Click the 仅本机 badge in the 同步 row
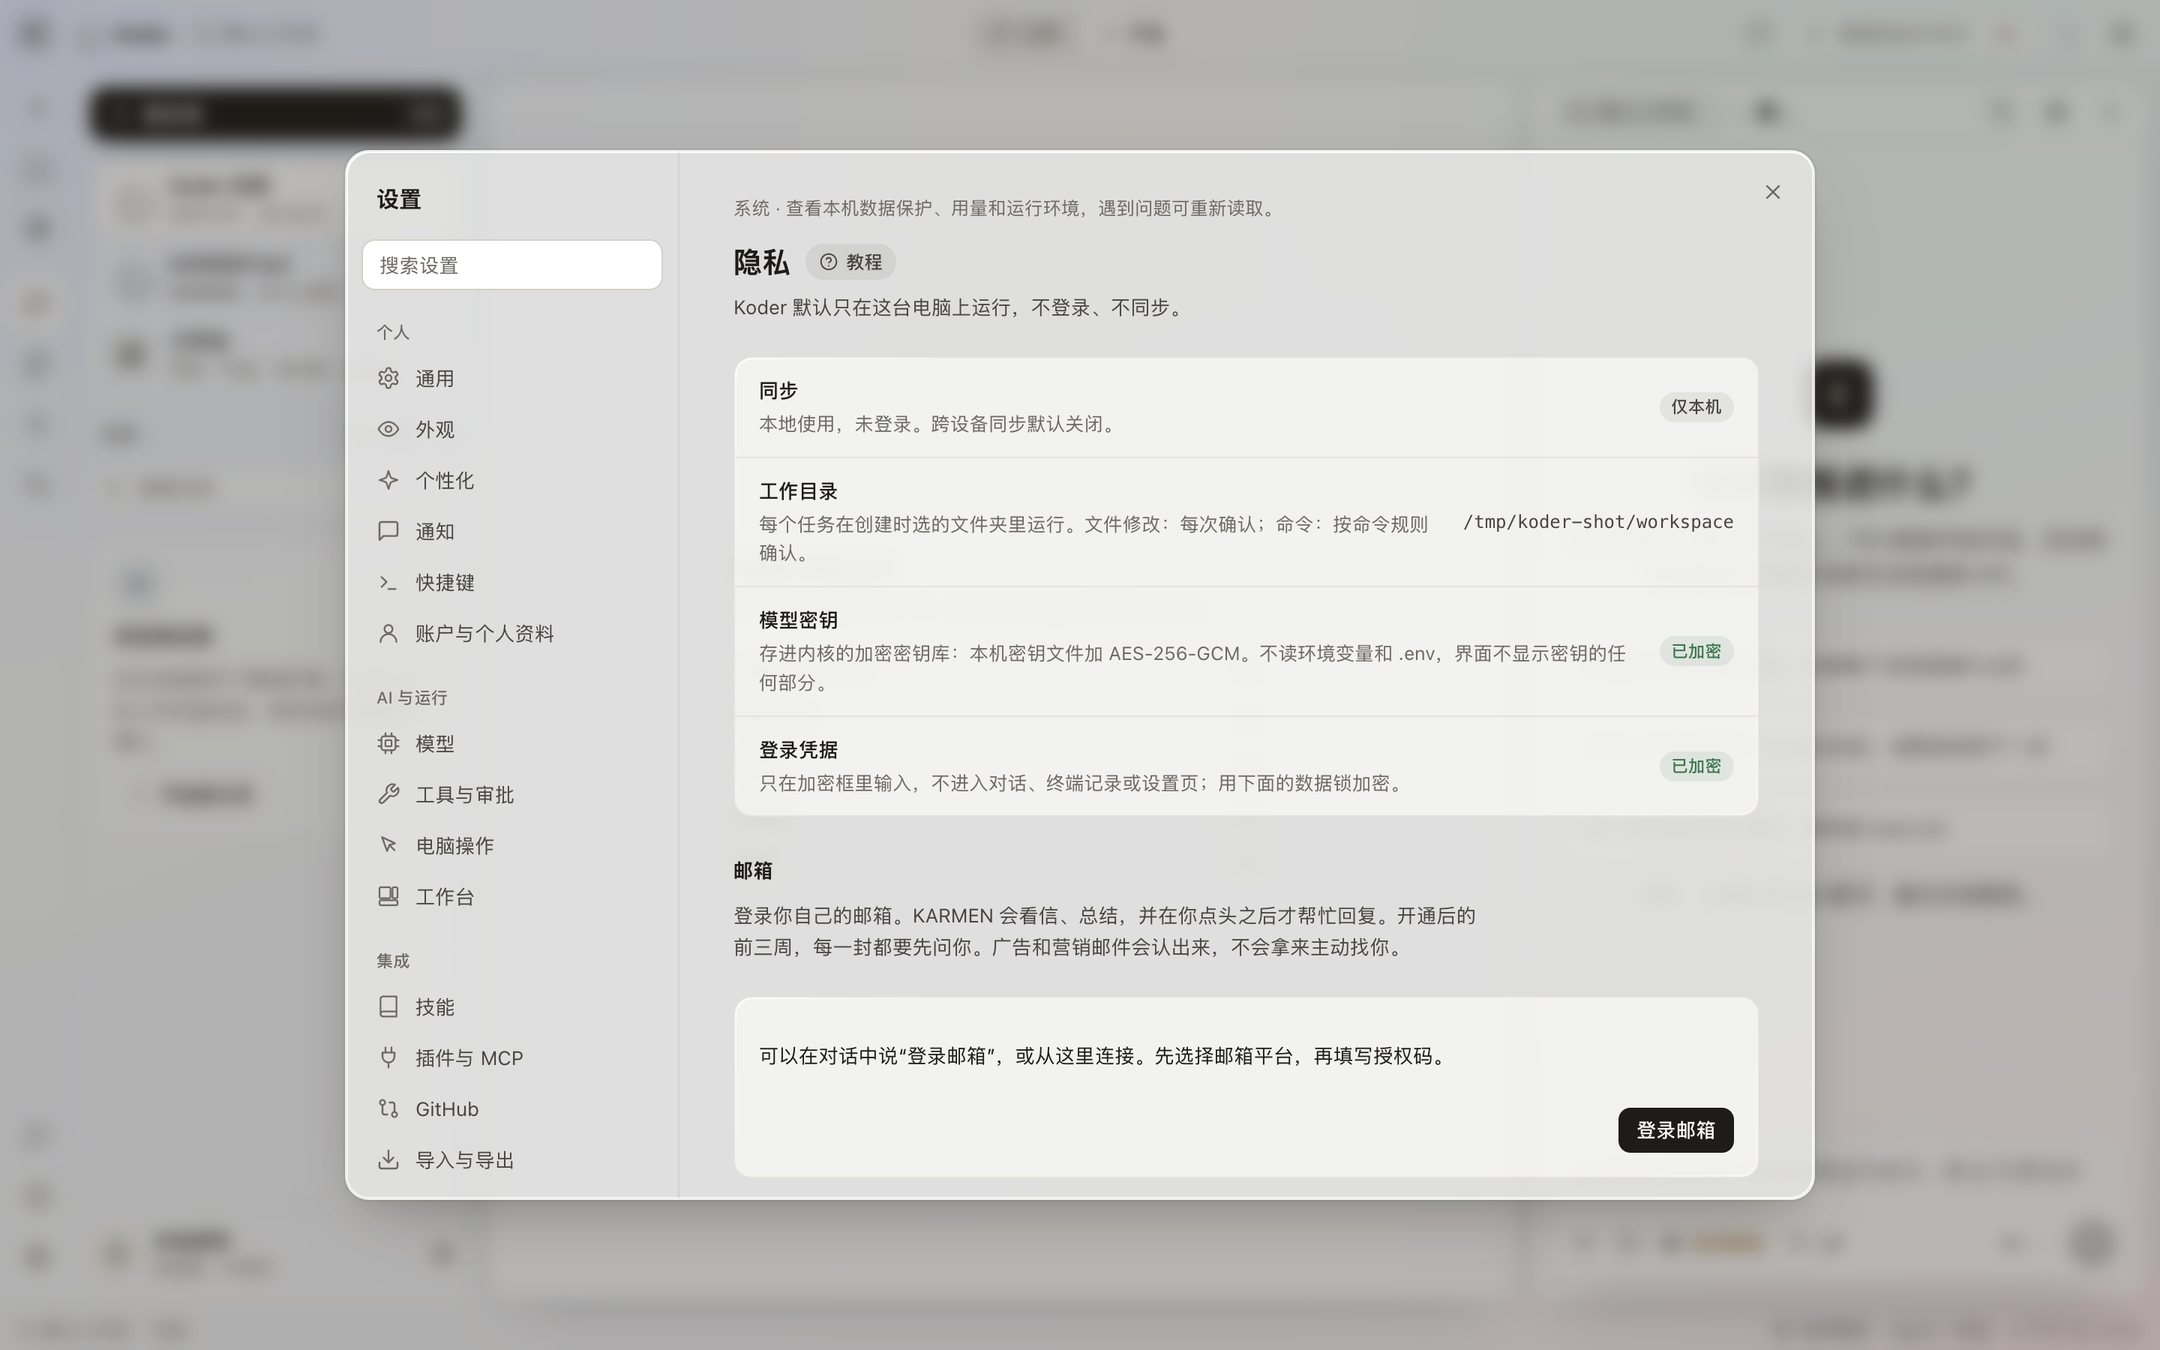The width and height of the screenshot is (2160, 1350). (x=1696, y=407)
